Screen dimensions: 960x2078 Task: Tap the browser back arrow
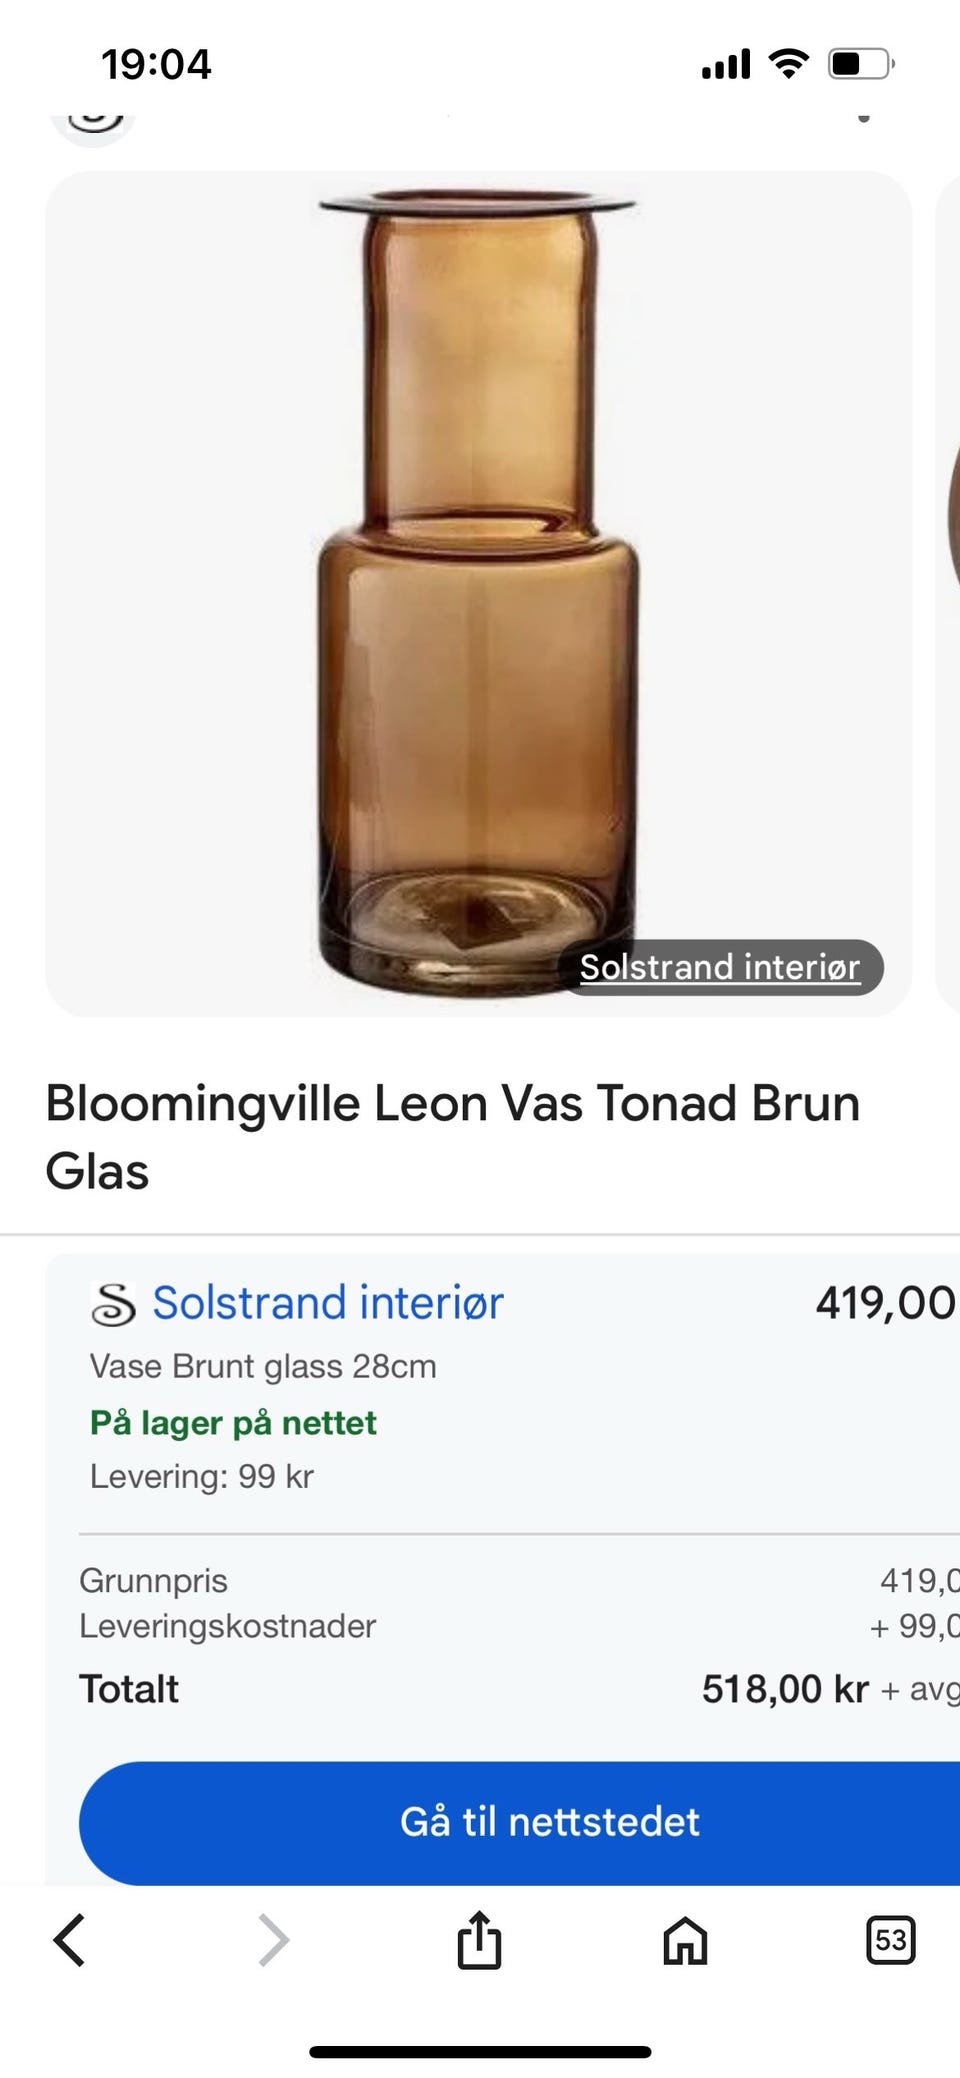point(69,1940)
